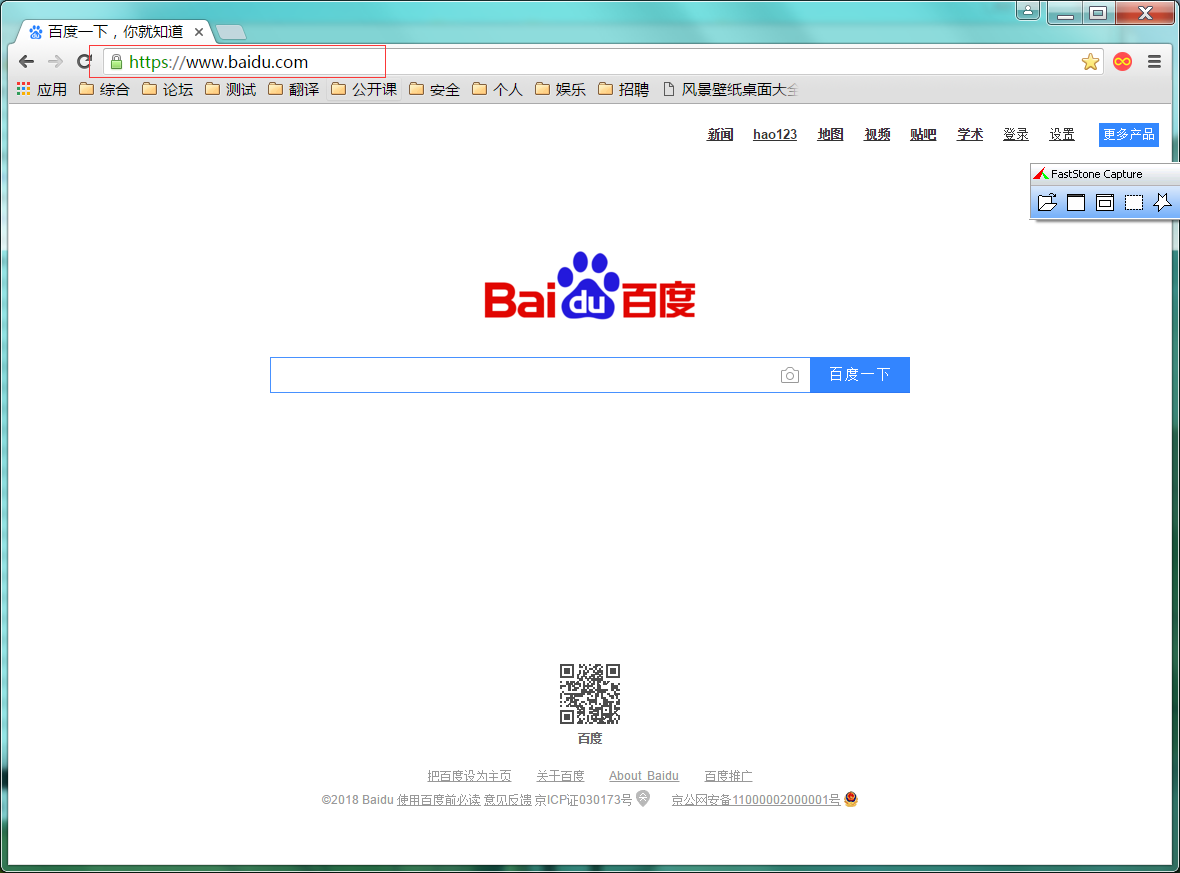Select FastStone capture window object icon

point(1105,202)
